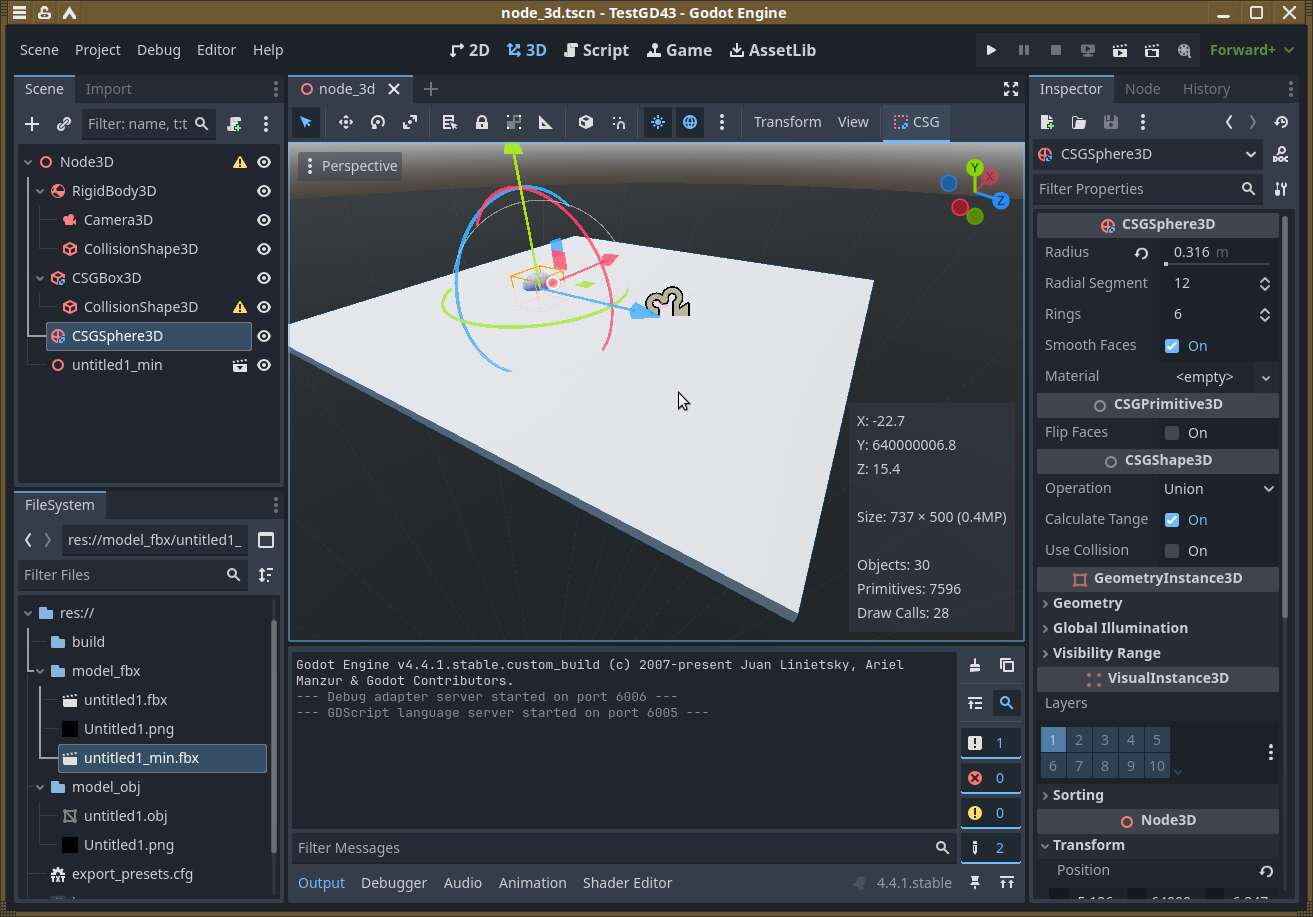Select the Scale Mode tool
The height and width of the screenshot is (917, 1313).
click(x=410, y=122)
